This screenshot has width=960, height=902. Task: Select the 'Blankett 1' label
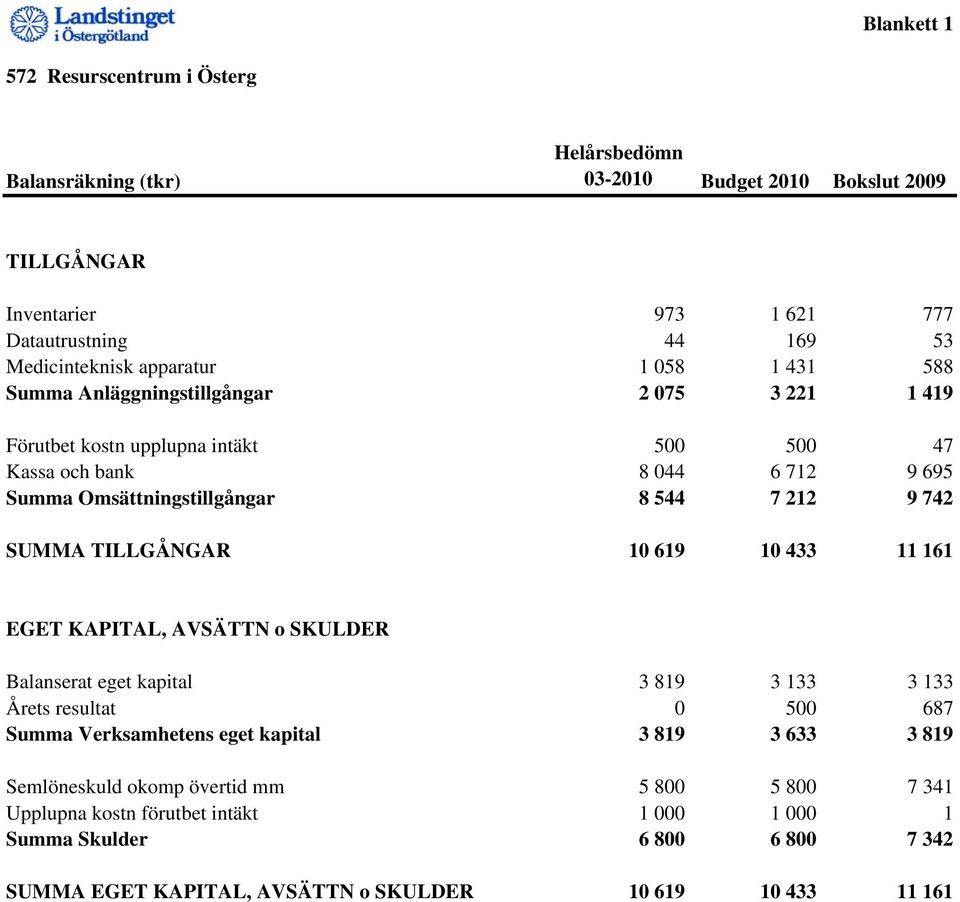[908, 24]
